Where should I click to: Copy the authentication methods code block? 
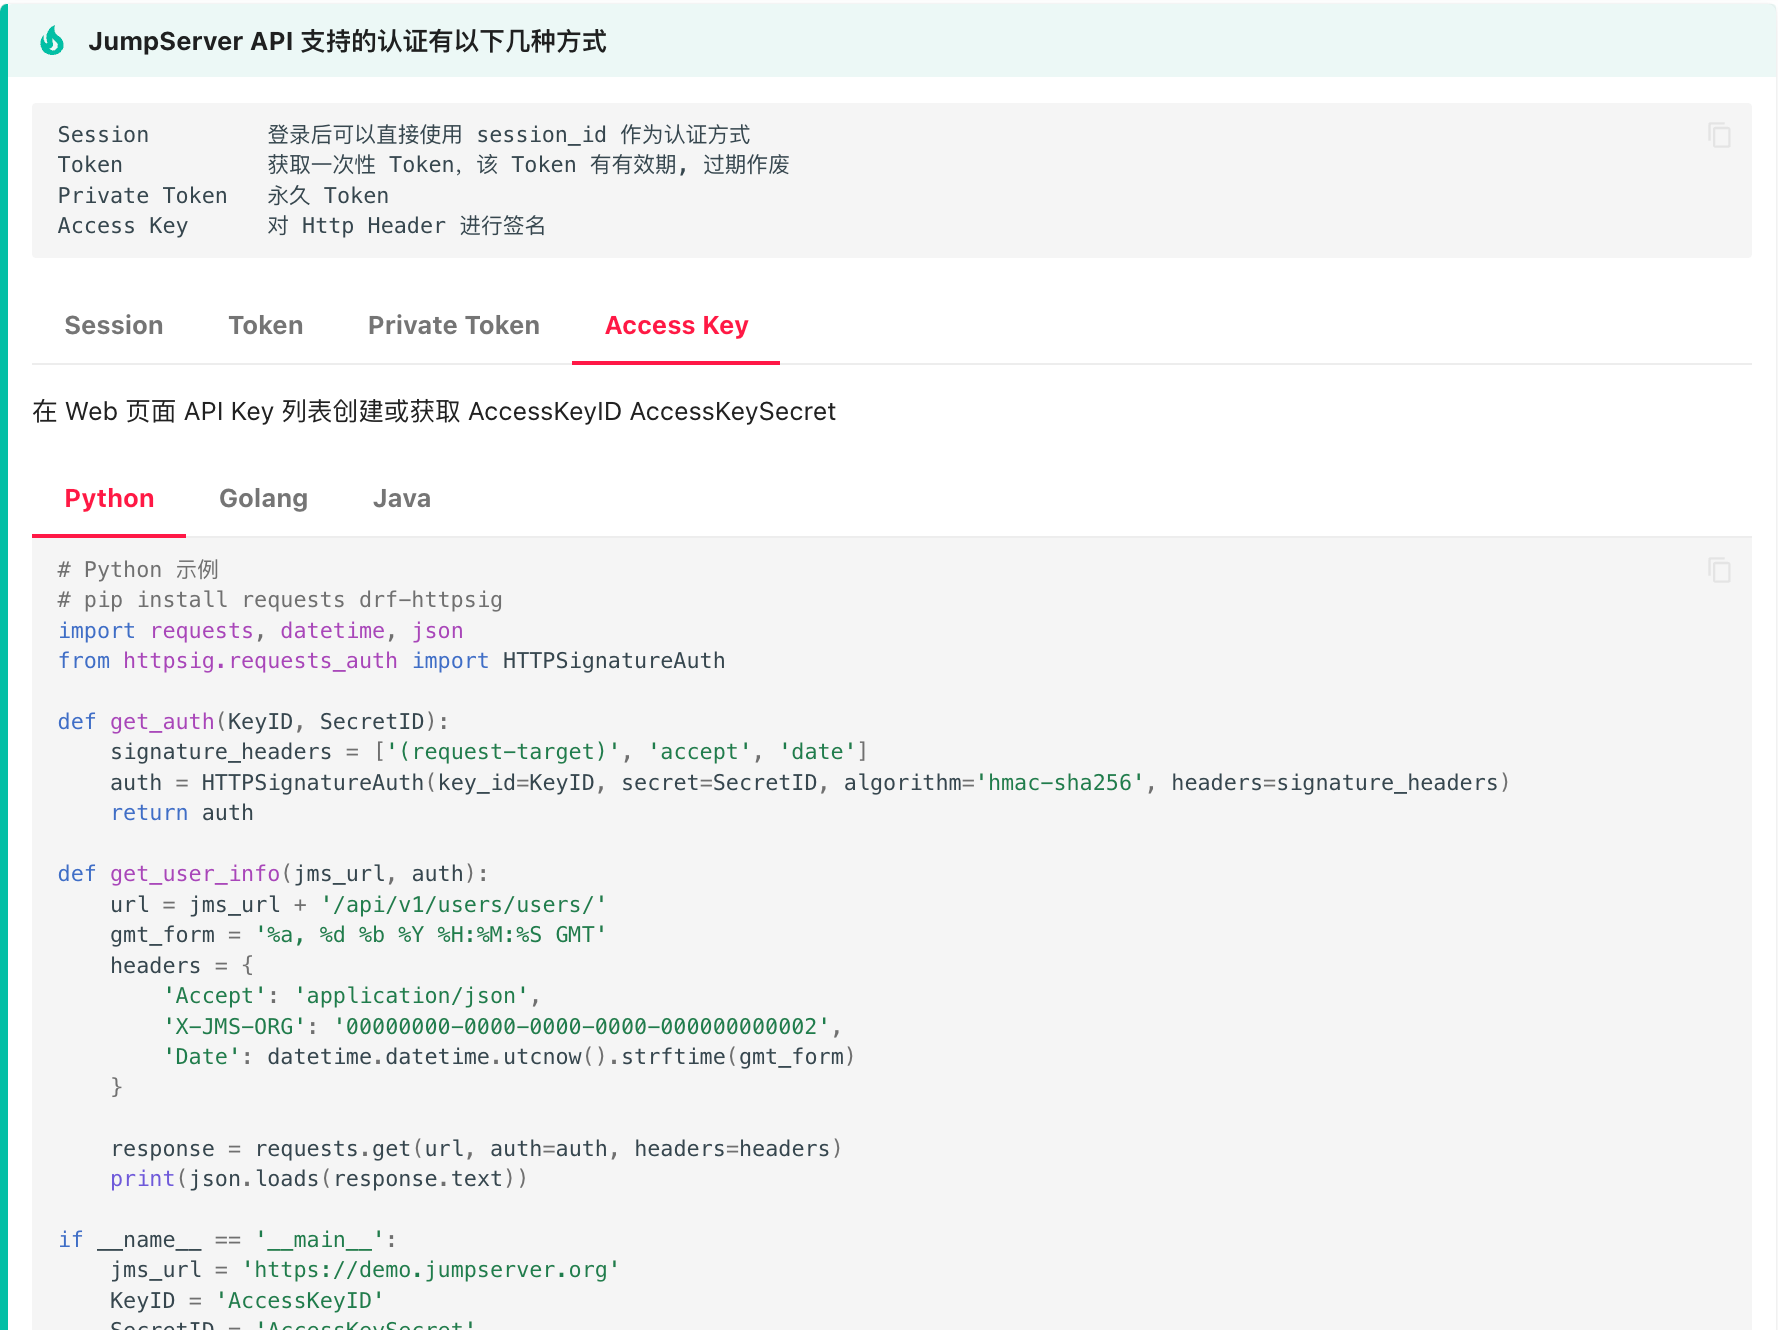pyautogui.click(x=1719, y=135)
